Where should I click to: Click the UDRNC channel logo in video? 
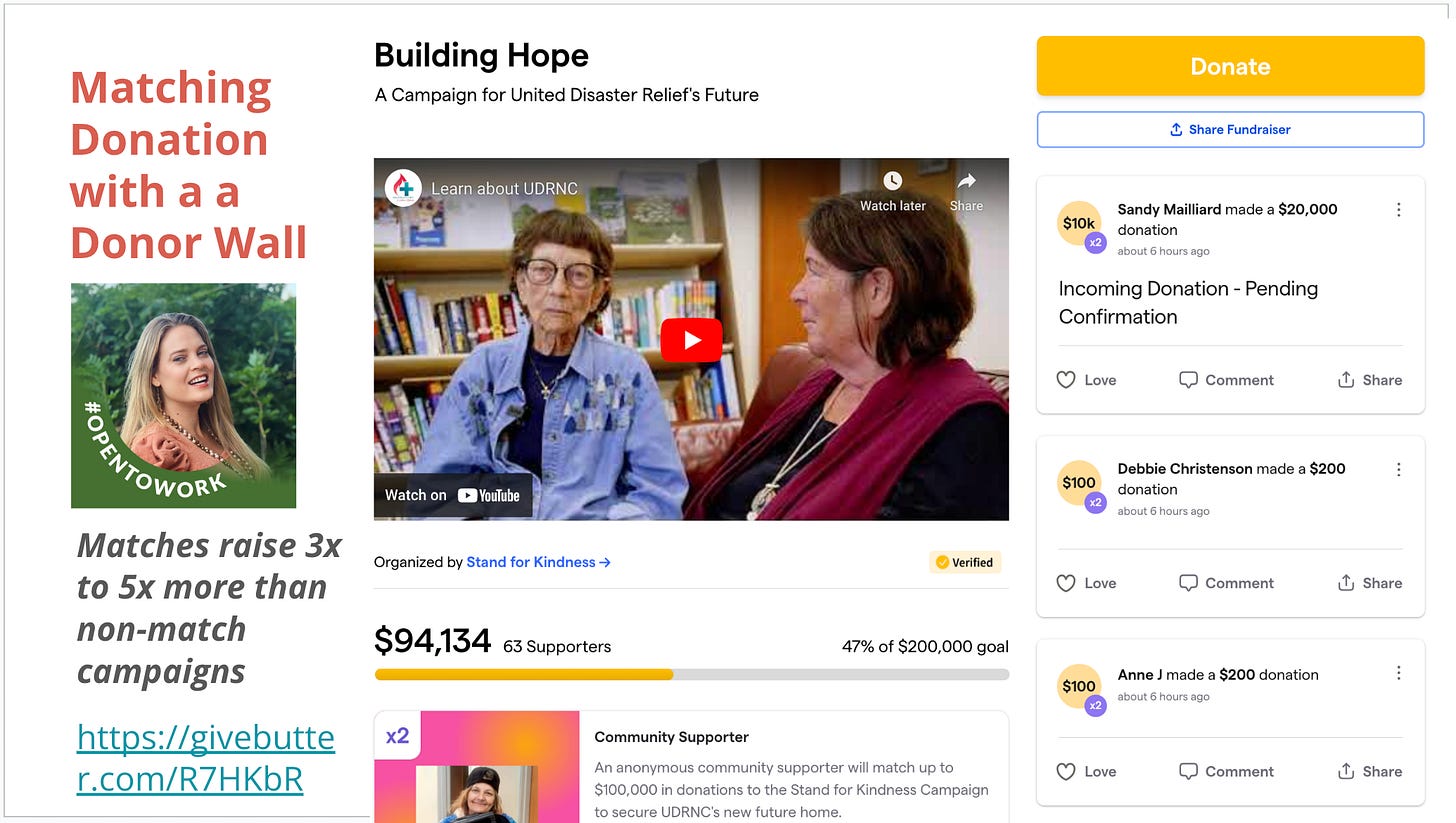tap(403, 188)
